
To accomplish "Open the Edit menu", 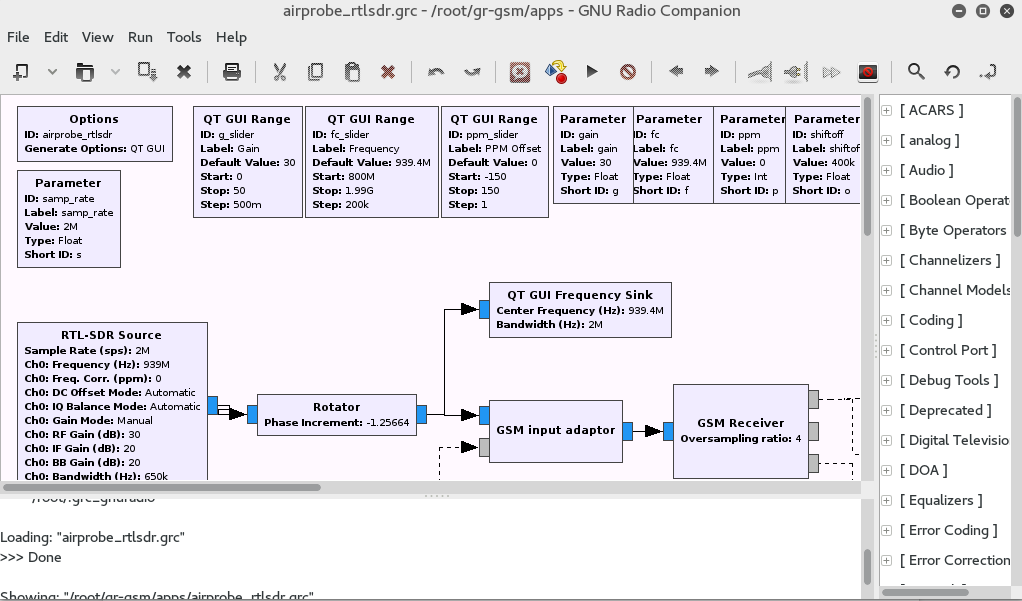I will (55, 37).
